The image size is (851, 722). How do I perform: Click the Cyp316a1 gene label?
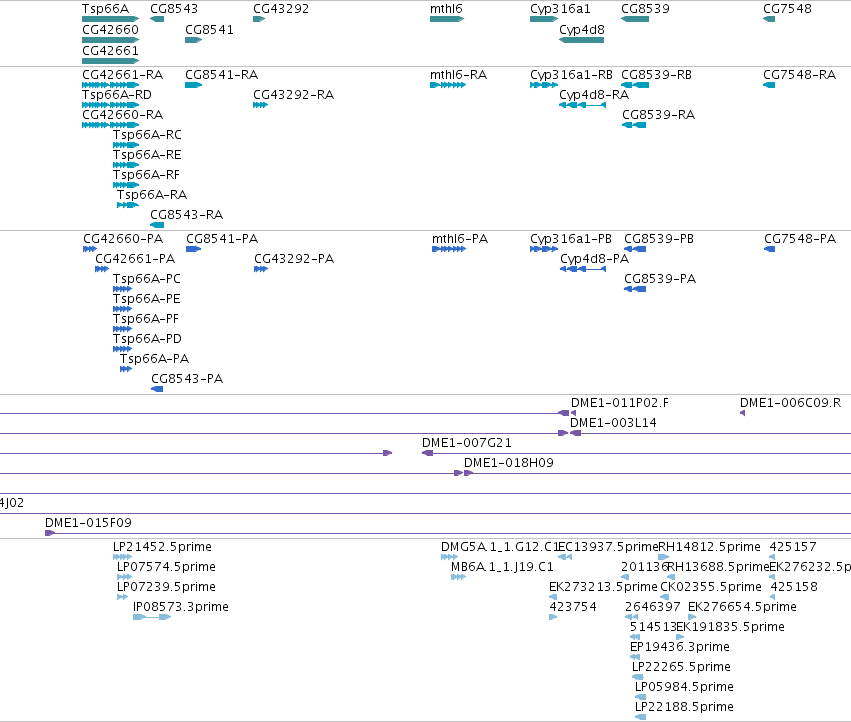(x=560, y=9)
